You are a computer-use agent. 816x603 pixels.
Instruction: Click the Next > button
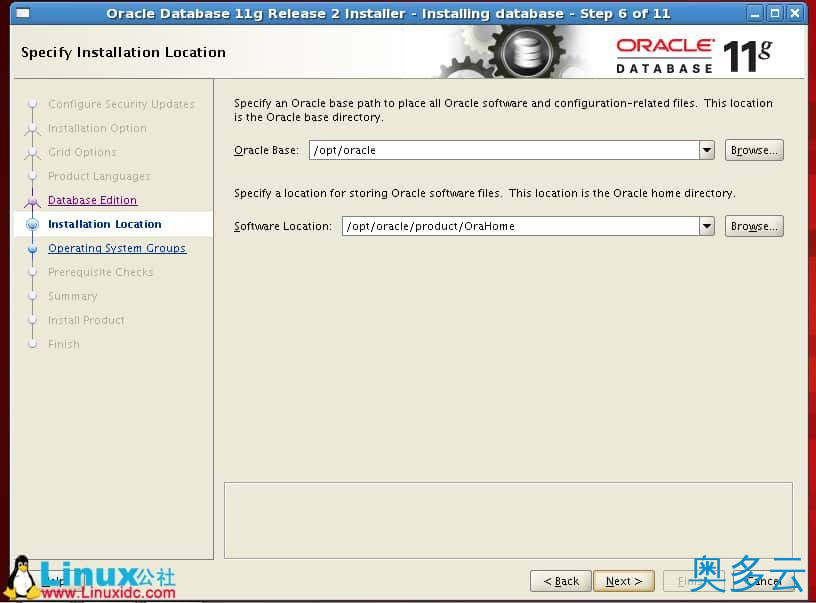(x=623, y=581)
